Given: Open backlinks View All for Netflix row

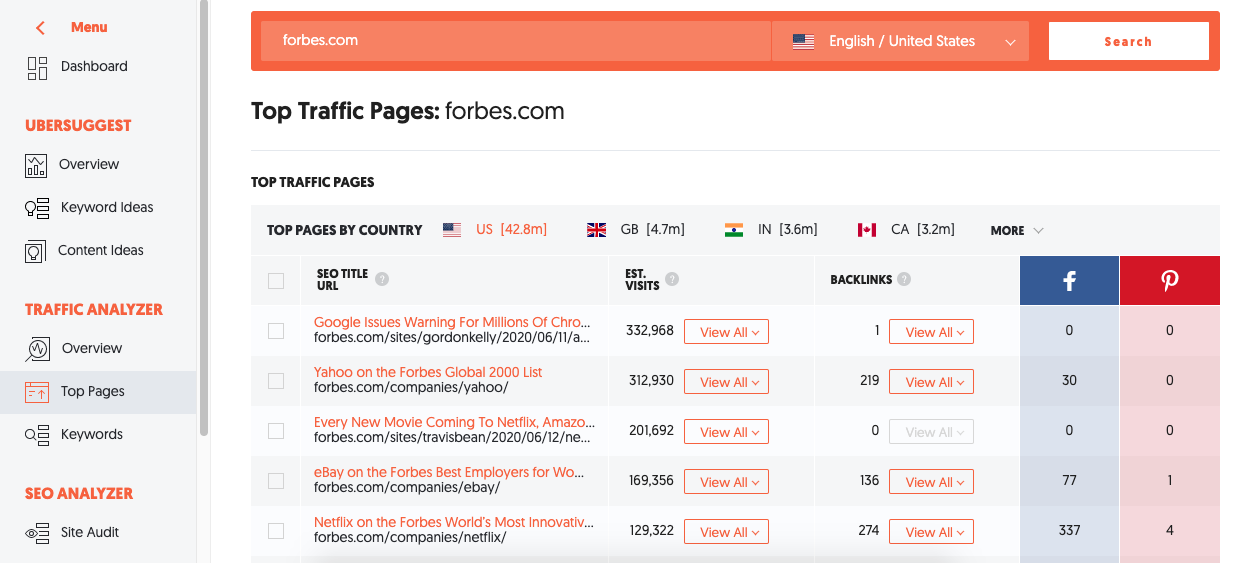Looking at the screenshot, I should coord(931,532).
